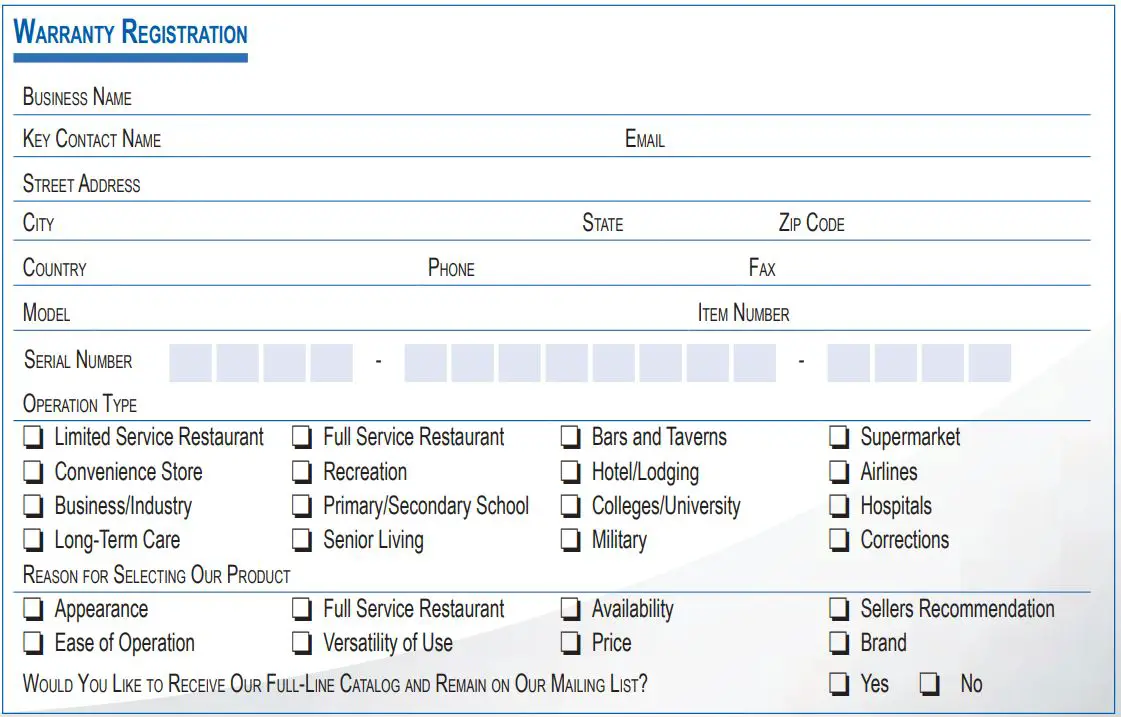
Task: Select the Sellers Recommendation checkbox
Action: pyautogui.click(x=840, y=609)
